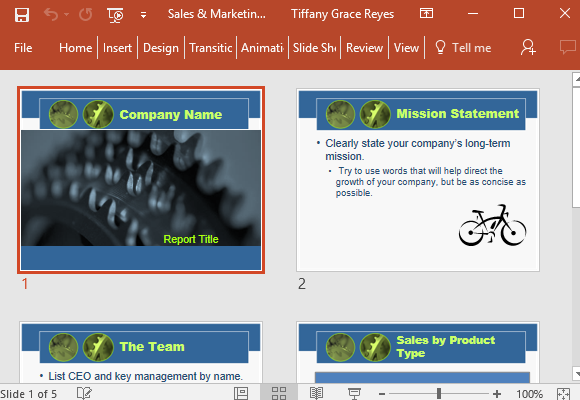Click the Tell me search box
This screenshot has width=580, height=400.
pos(464,48)
